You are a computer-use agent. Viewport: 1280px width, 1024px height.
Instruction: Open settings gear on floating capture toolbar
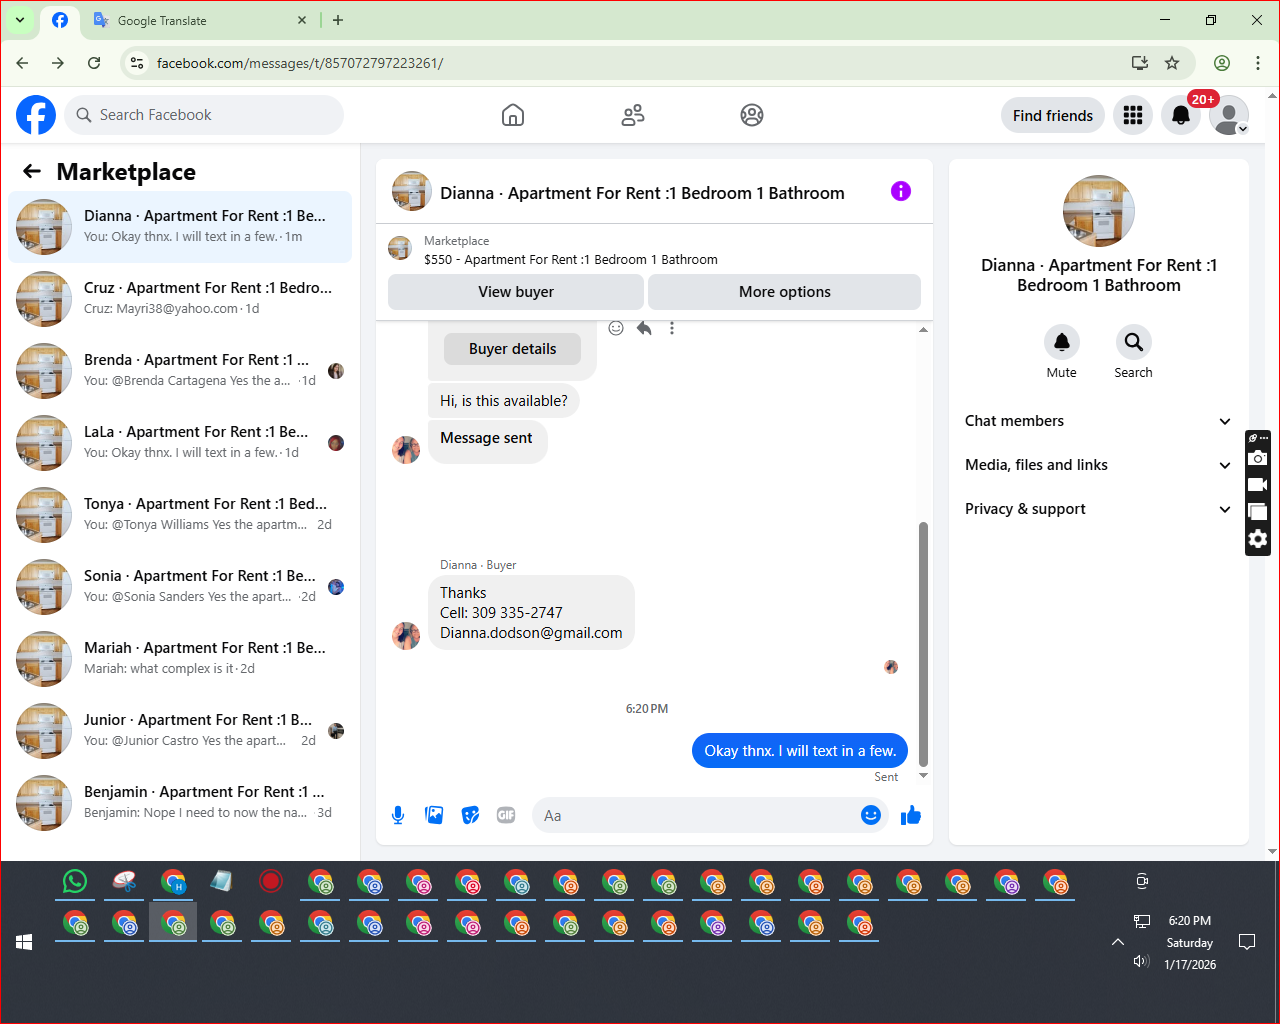(1258, 539)
